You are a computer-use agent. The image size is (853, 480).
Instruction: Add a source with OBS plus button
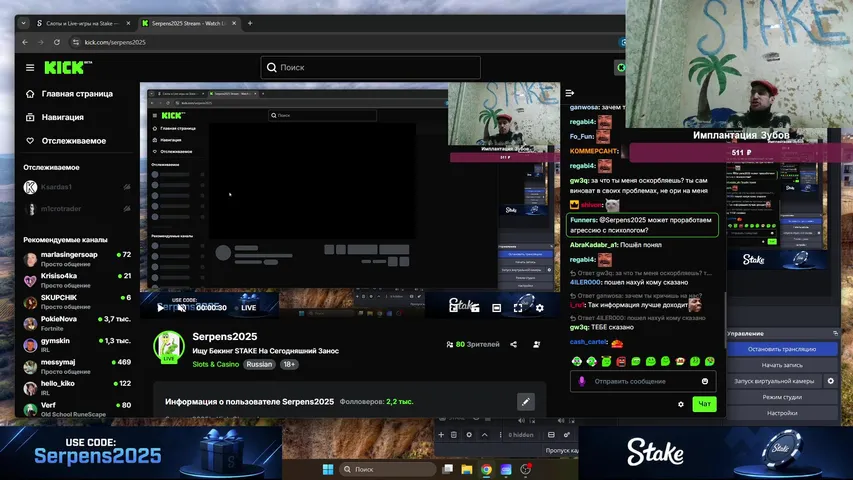click(x=441, y=435)
